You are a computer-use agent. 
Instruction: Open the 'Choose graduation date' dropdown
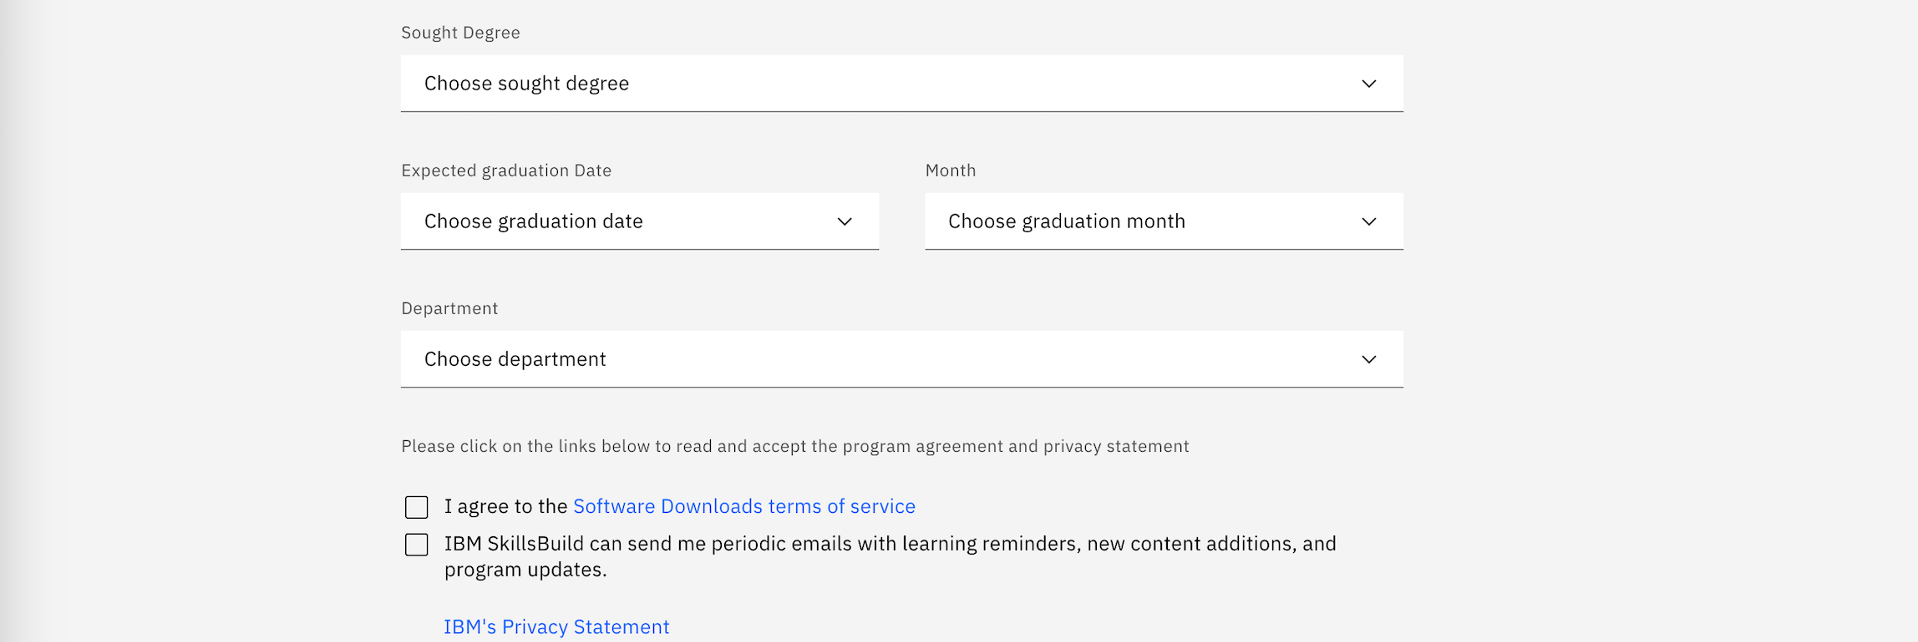click(x=620, y=222)
